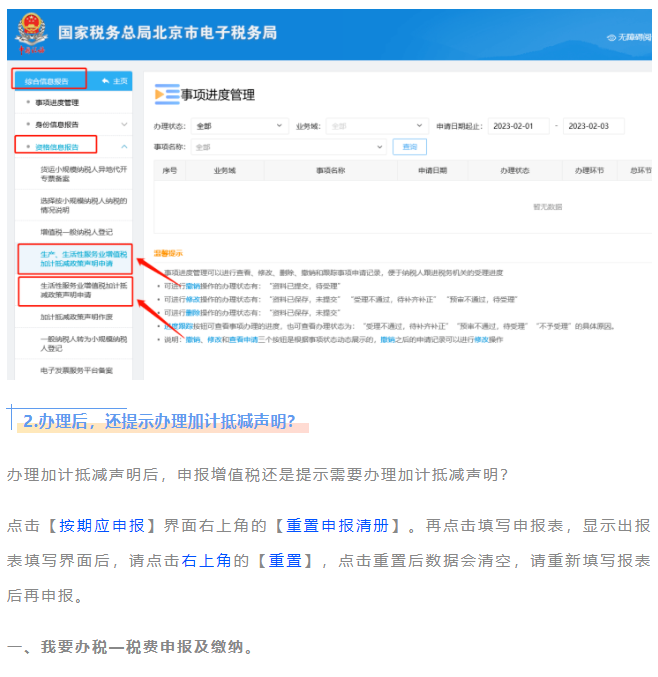Viewport: 658px width, 677px height.
Task: Expand the 身份信息报告 section chevron
Action: (124, 124)
